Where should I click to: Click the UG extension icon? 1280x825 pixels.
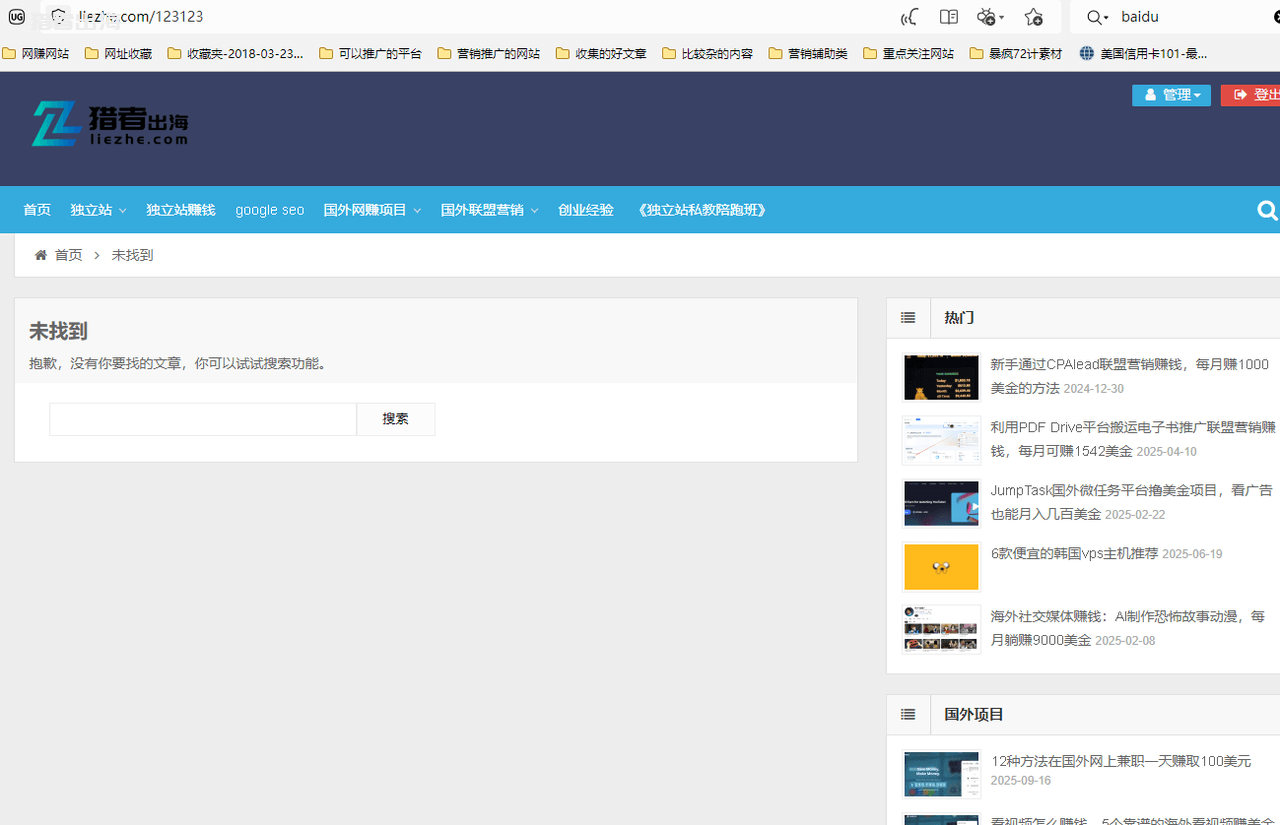click(16, 16)
